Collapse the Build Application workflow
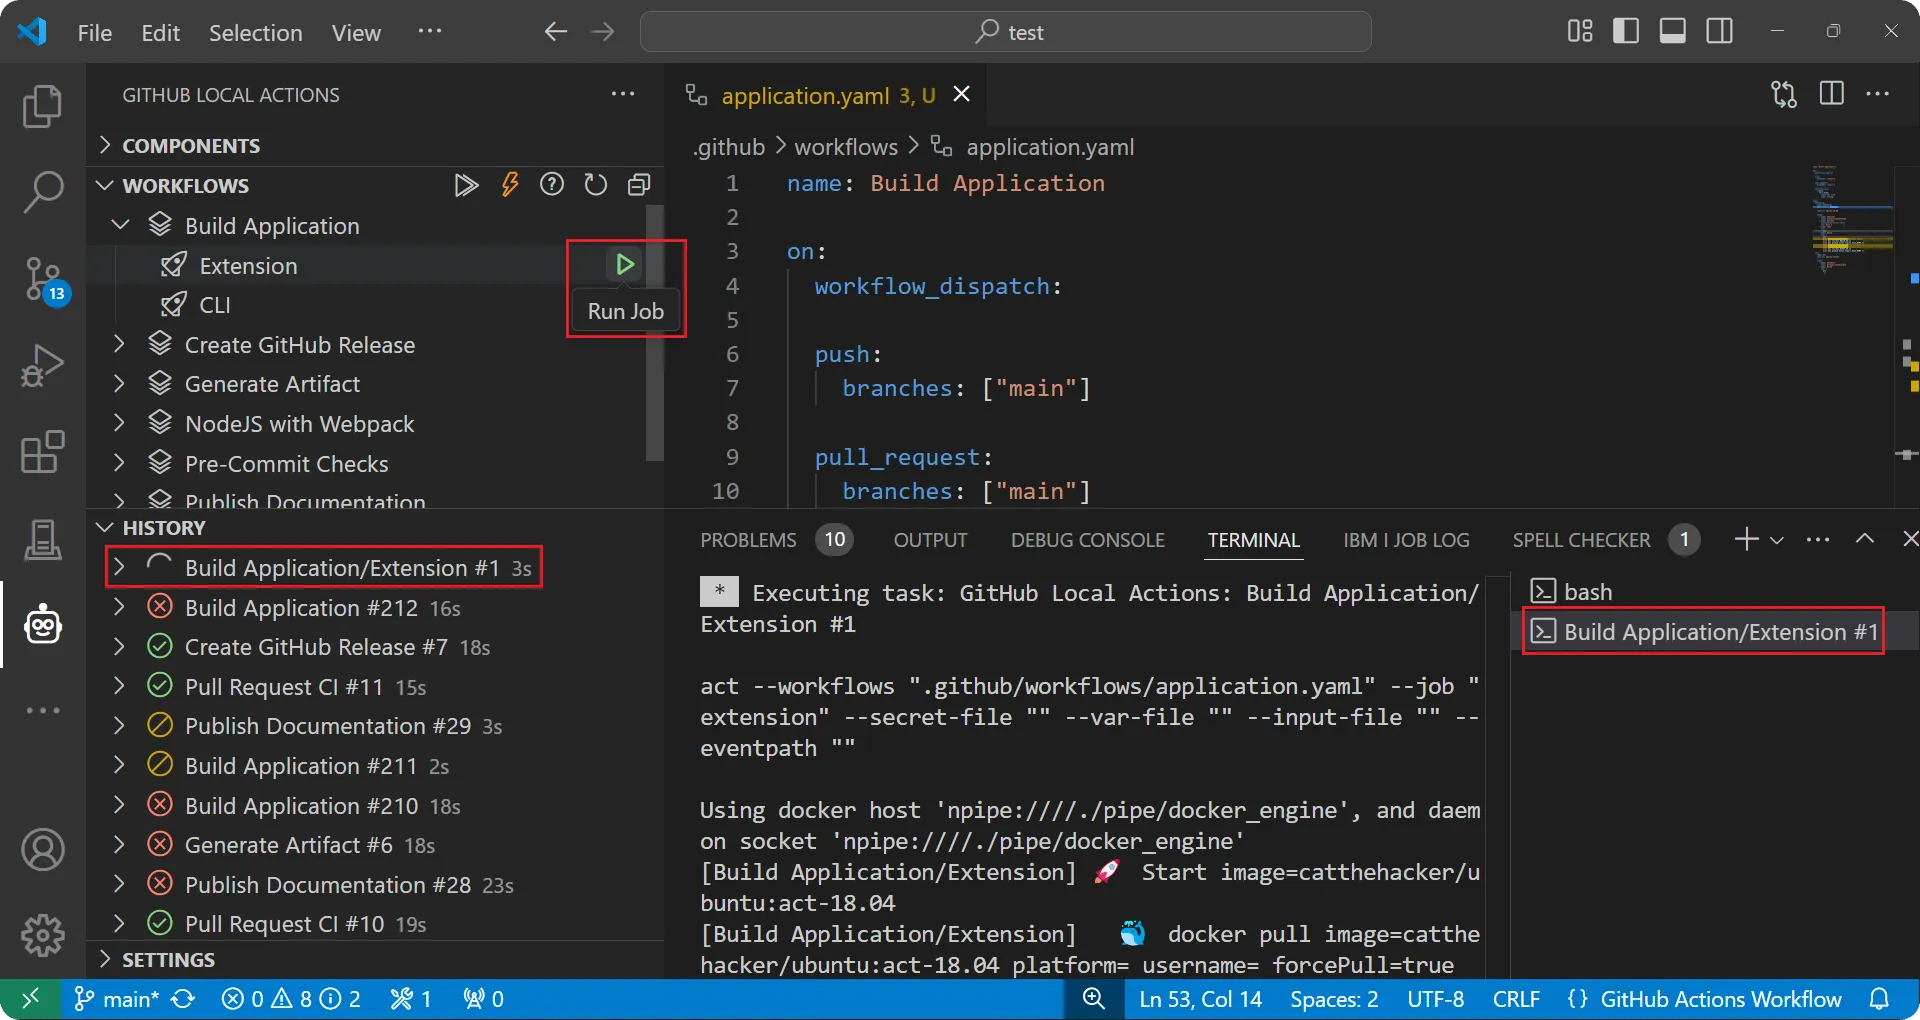The image size is (1920, 1020). 120,225
